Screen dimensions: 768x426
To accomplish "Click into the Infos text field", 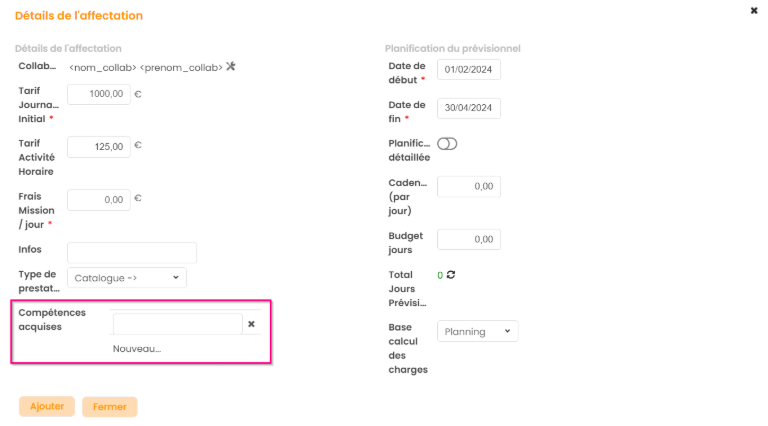I will tap(132, 252).
